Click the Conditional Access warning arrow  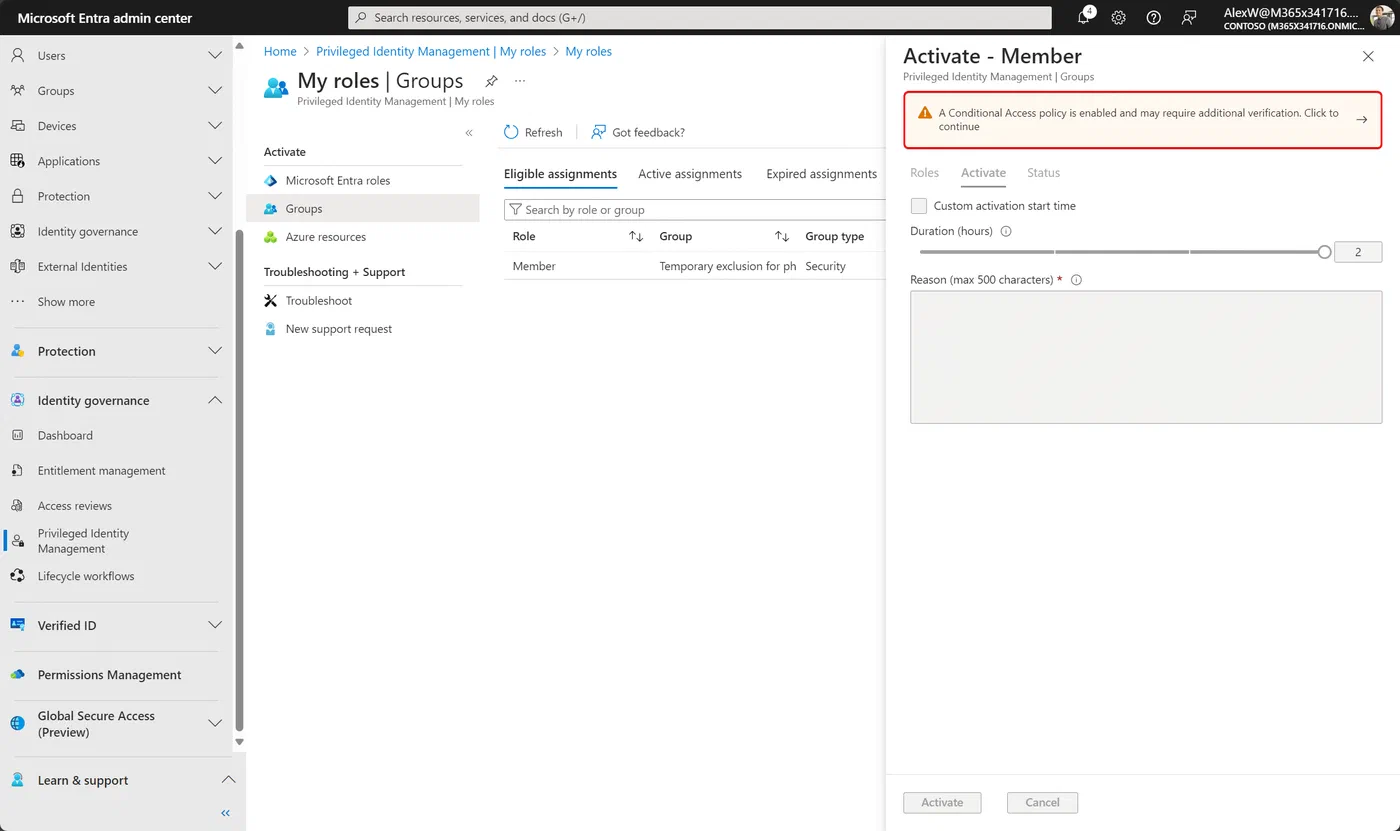click(1361, 120)
